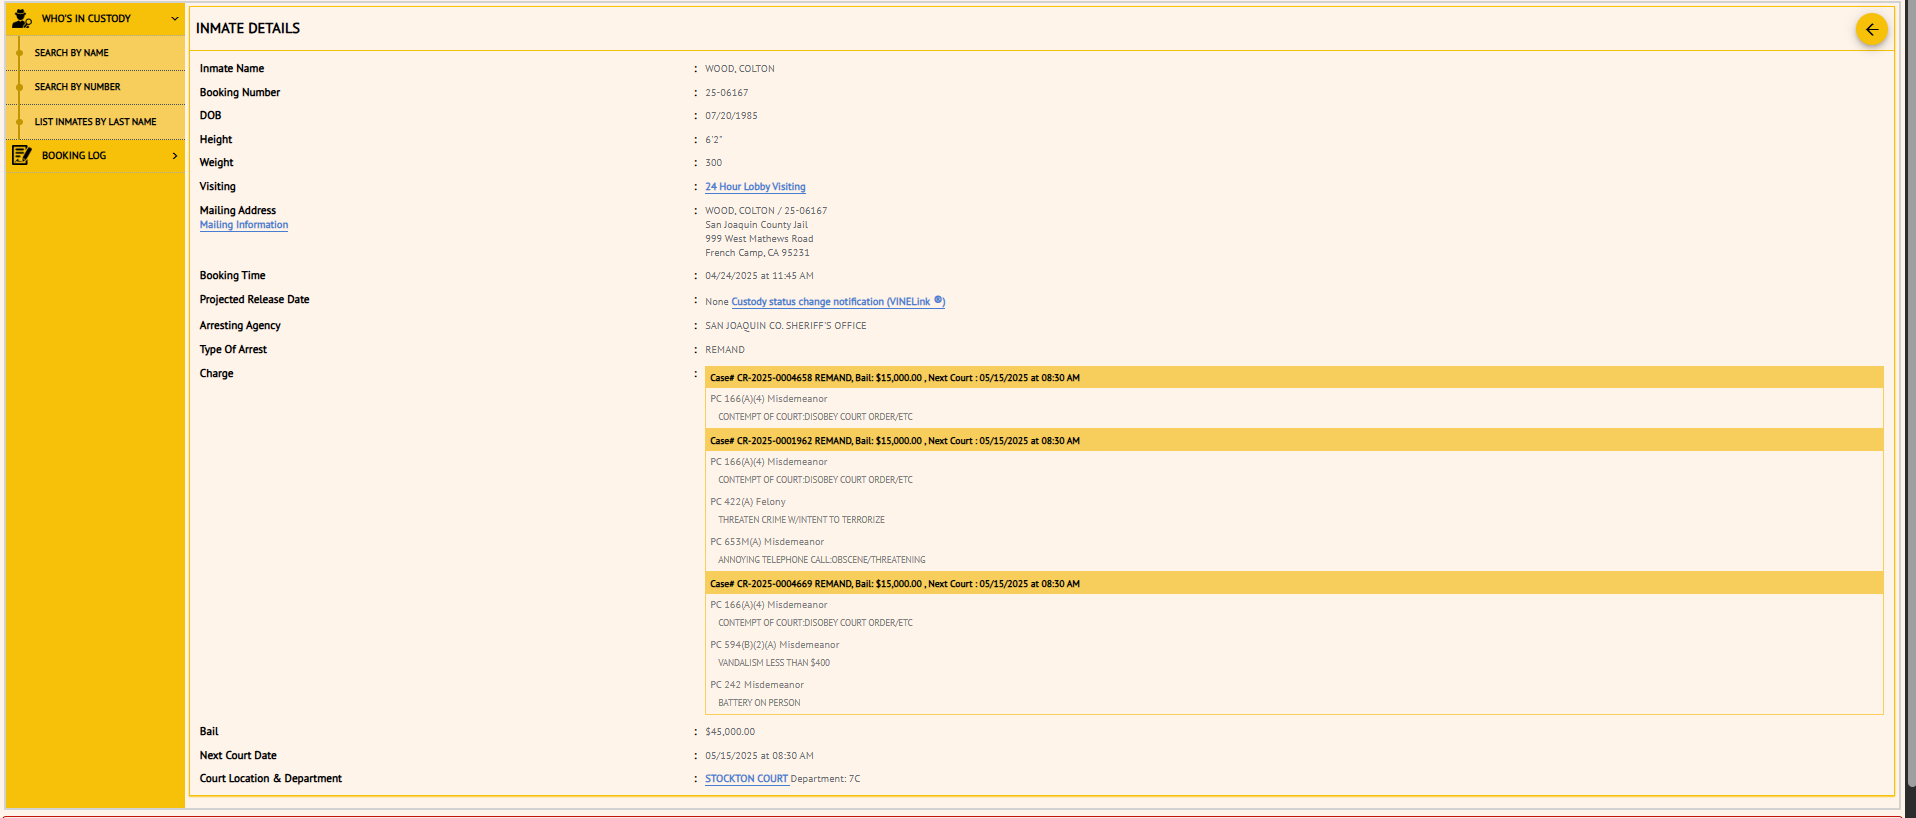The width and height of the screenshot is (1916, 818).
Task: Click the DOB value 07/20/1985
Action: click(x=731, y=116)
